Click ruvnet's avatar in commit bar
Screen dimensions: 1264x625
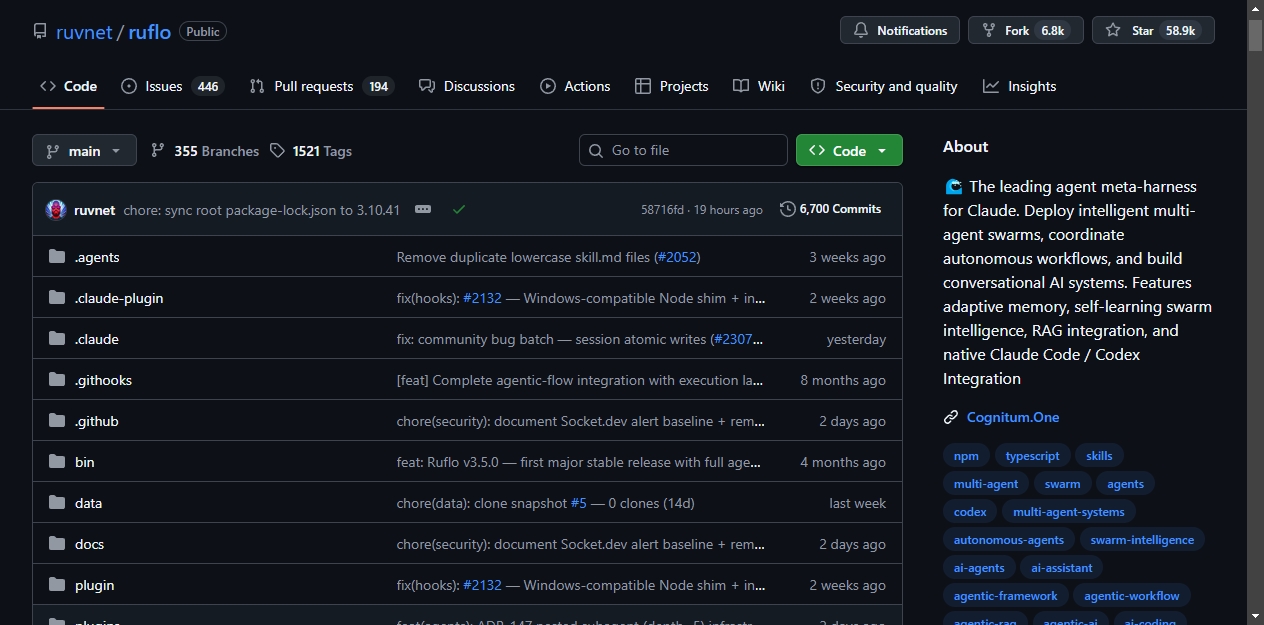56,209
